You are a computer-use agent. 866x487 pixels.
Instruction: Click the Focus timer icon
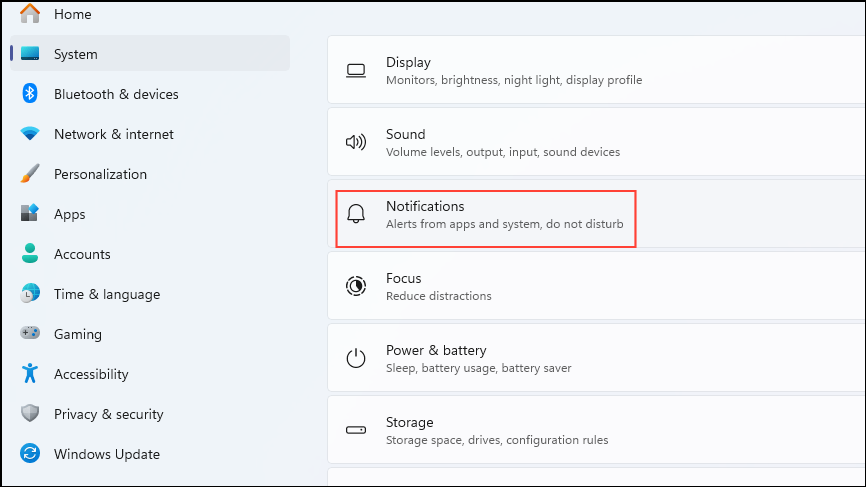(x=356, y=286)
